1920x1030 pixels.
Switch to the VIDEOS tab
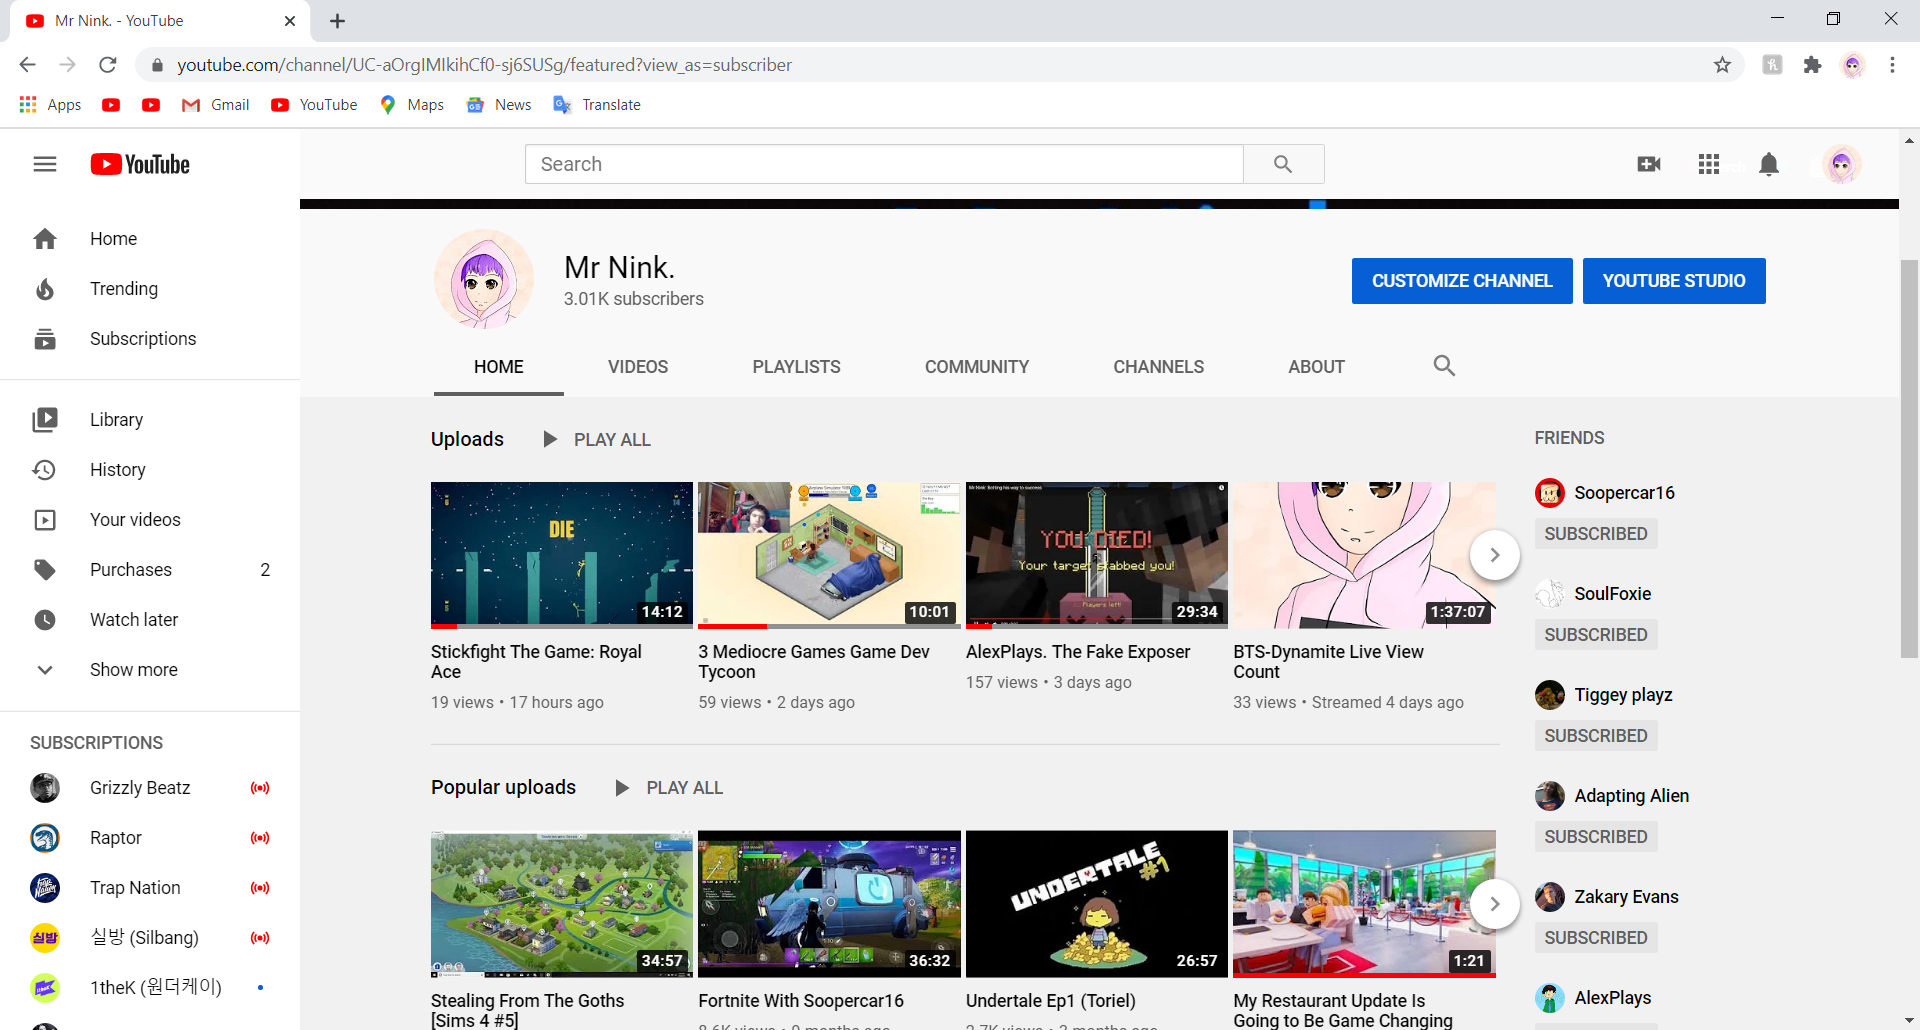coord(638,367)
